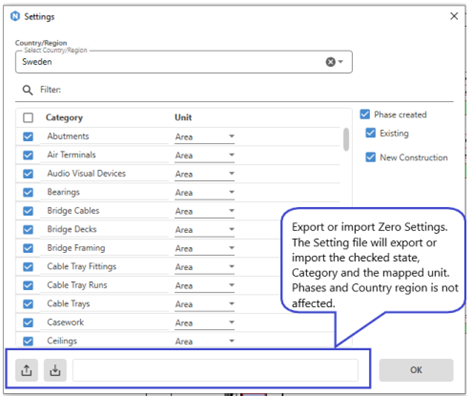Select the Audio Visual Devices row name

tap(86, 173)
